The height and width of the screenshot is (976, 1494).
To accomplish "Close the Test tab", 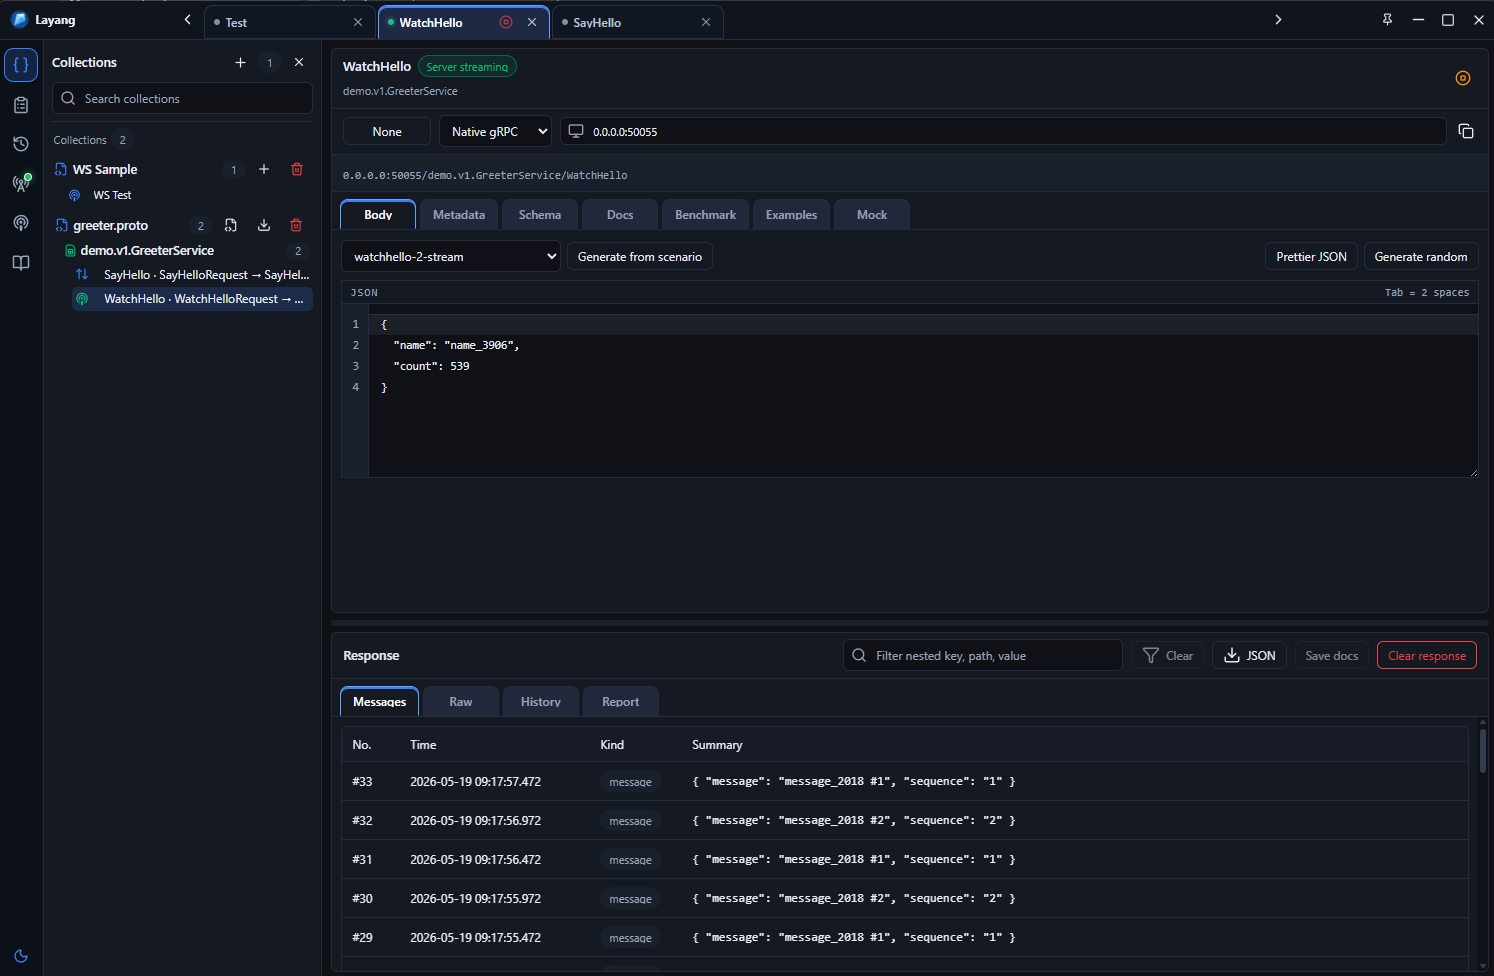I will pyautogui.click(x=358, y=22).
